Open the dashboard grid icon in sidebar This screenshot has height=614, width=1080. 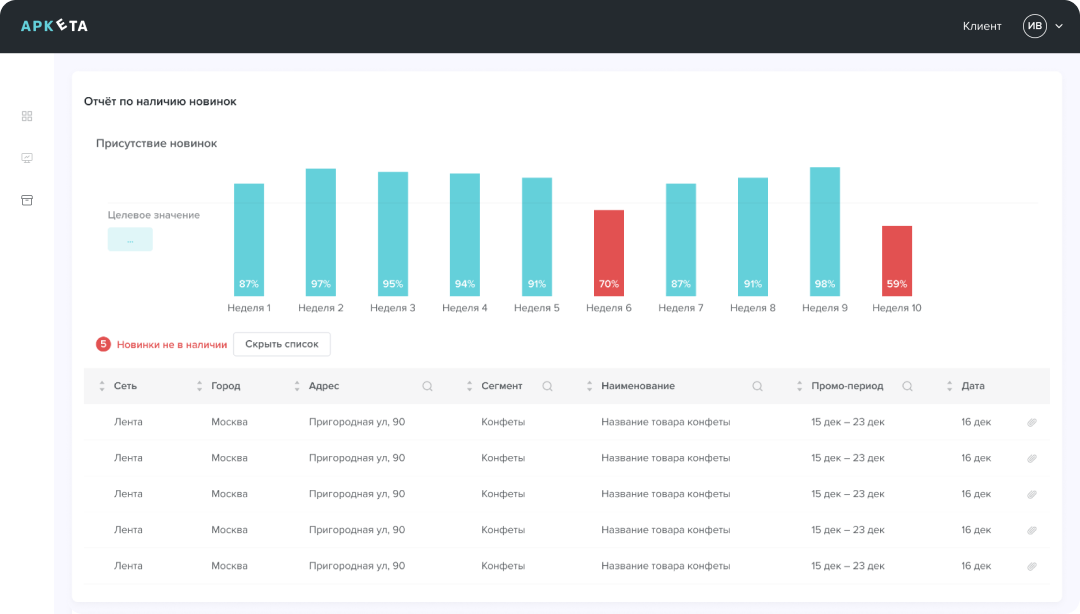pyautogui.click(x=27, y=116)
